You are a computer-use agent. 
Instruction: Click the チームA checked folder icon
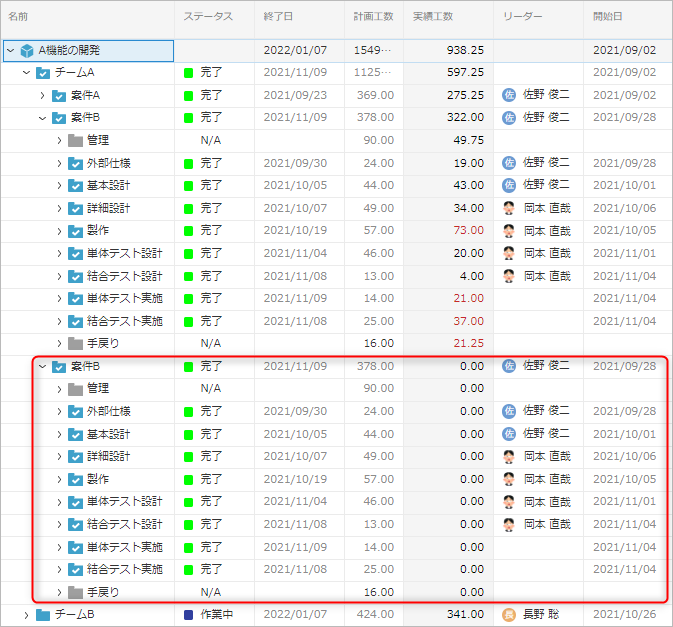tap(43, 73)
